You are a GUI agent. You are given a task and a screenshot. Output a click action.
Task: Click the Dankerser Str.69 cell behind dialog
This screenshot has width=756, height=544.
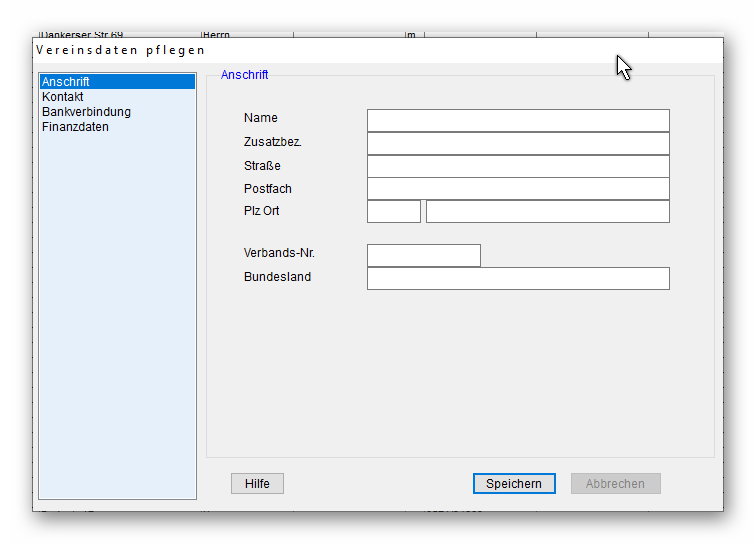[81, 35]
